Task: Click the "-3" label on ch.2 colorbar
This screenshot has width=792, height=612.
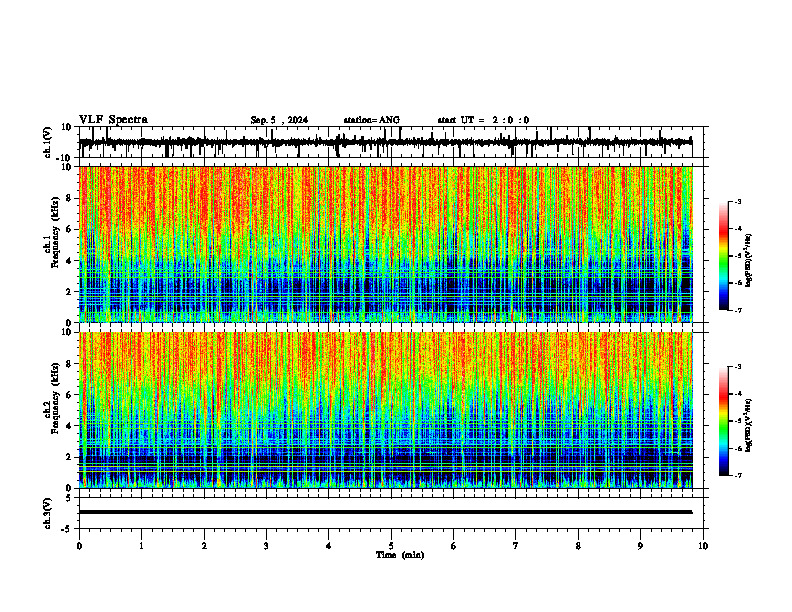Action: click(x=737, y=367)
